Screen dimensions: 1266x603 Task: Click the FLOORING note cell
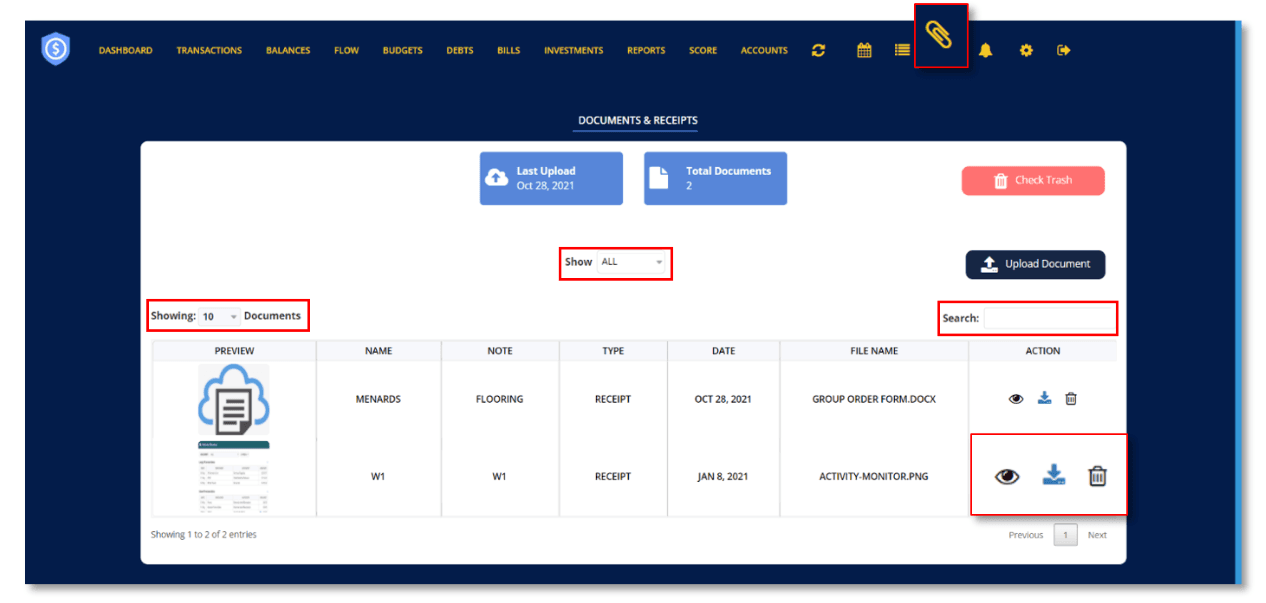pyautogui.click(x=500, y=399)
